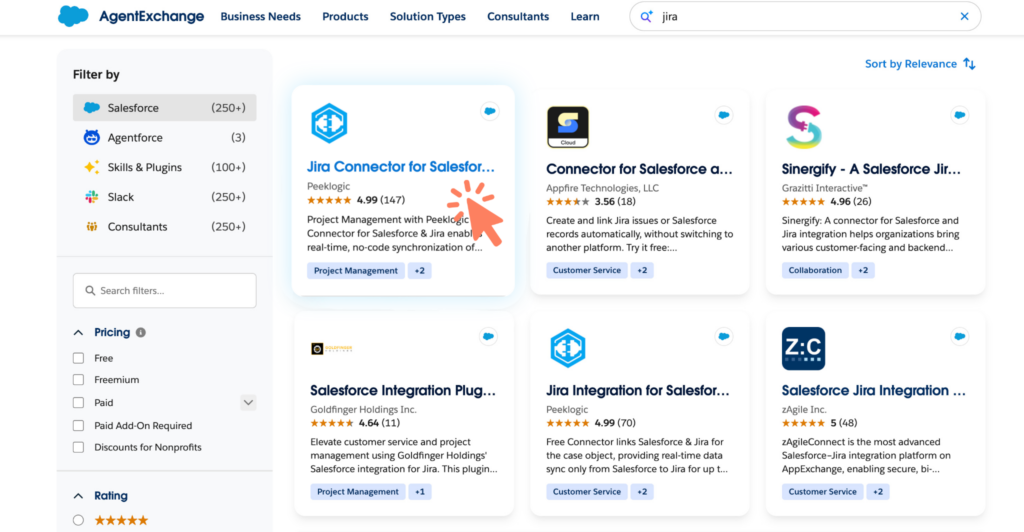Click the zAgile Z:C logo
This screenshot has width=1024, height=532.
[x=803, y=349]
